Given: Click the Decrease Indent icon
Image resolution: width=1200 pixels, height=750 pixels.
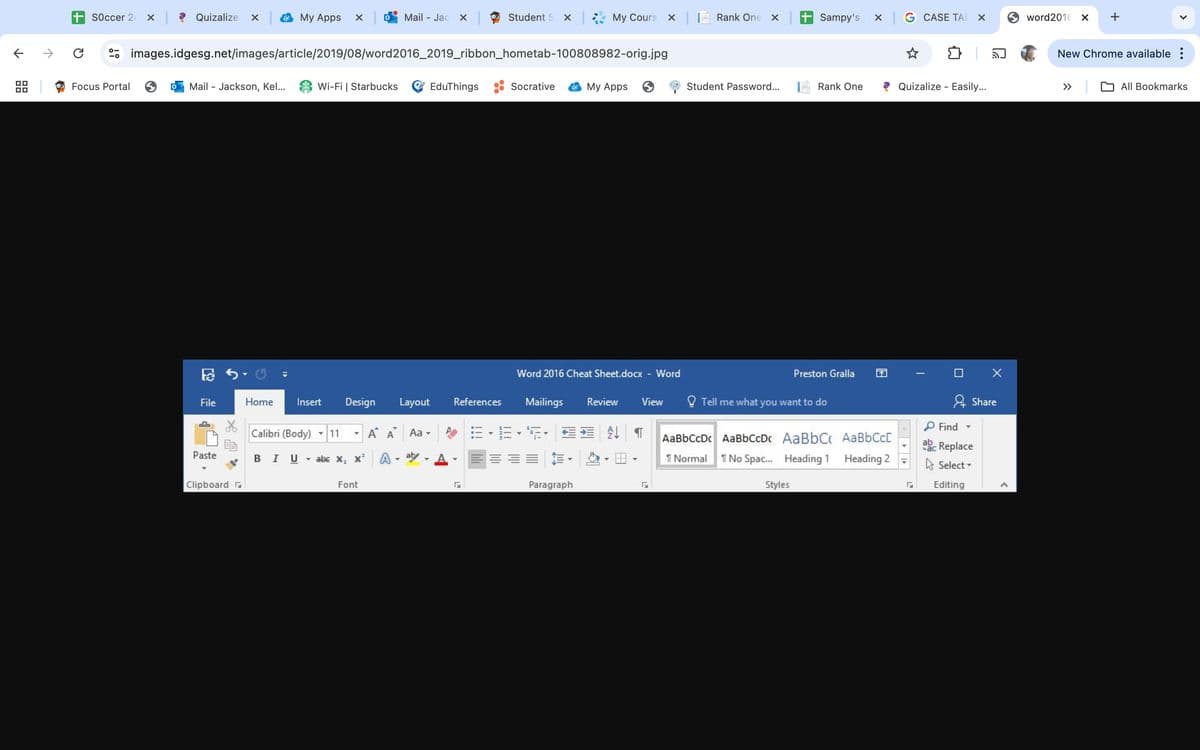Looking at the screenshot, I should tap(569, 433).
